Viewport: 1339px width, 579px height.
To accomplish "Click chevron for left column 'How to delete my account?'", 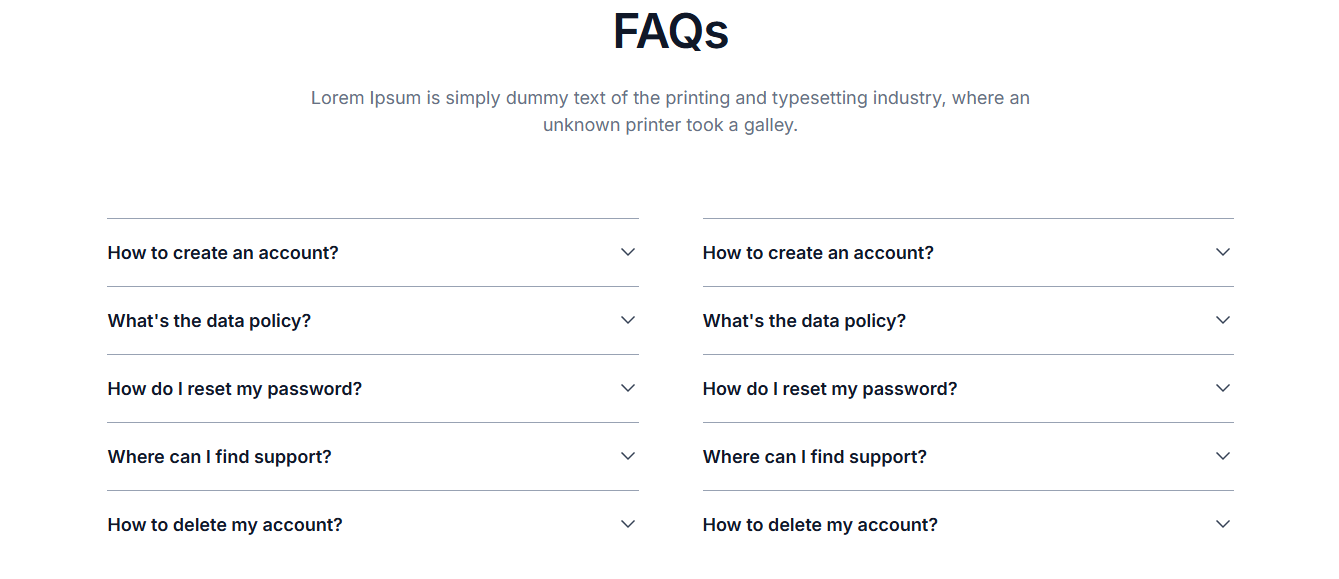I will point(628,524).
